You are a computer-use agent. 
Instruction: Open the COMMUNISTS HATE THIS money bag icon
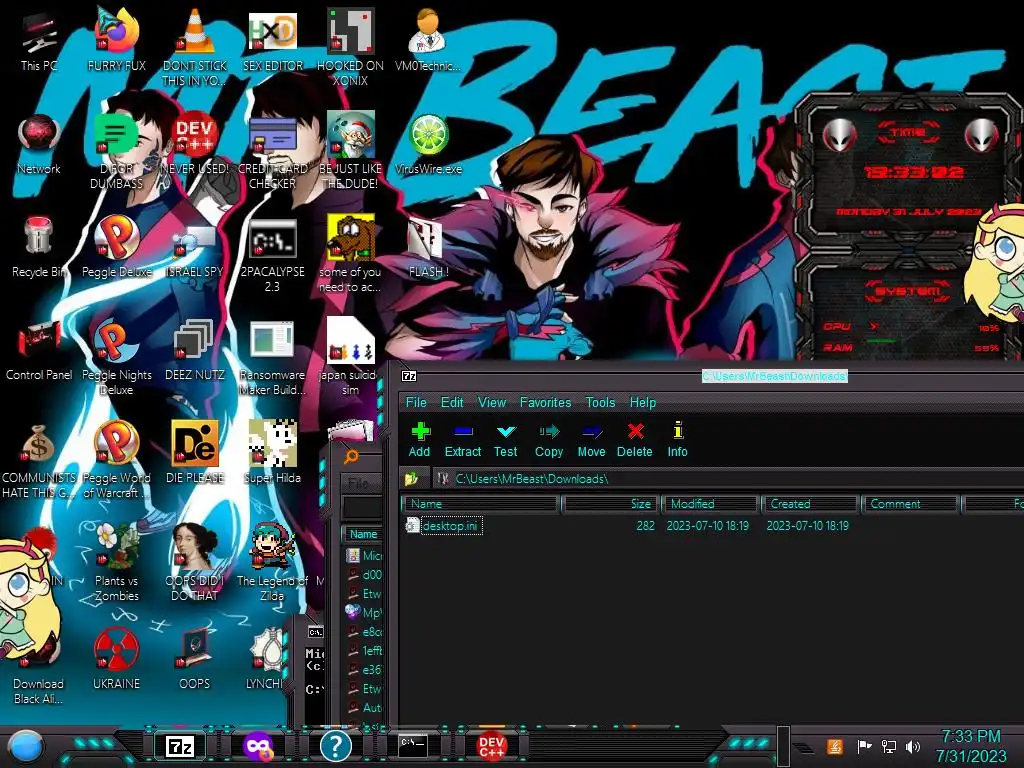[x=39, y=460]
